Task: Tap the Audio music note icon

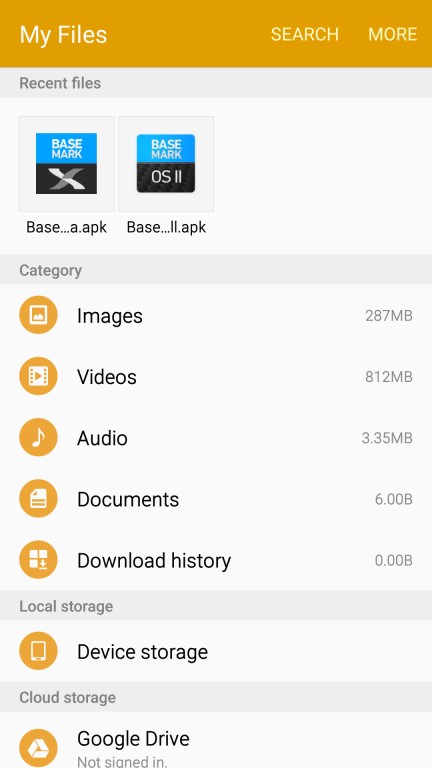Action: point(38,437)
